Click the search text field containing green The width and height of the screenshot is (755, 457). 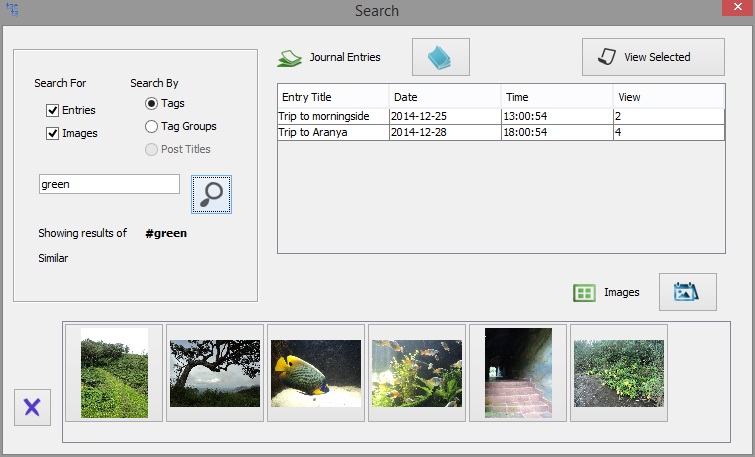click(x=109, y=184)
